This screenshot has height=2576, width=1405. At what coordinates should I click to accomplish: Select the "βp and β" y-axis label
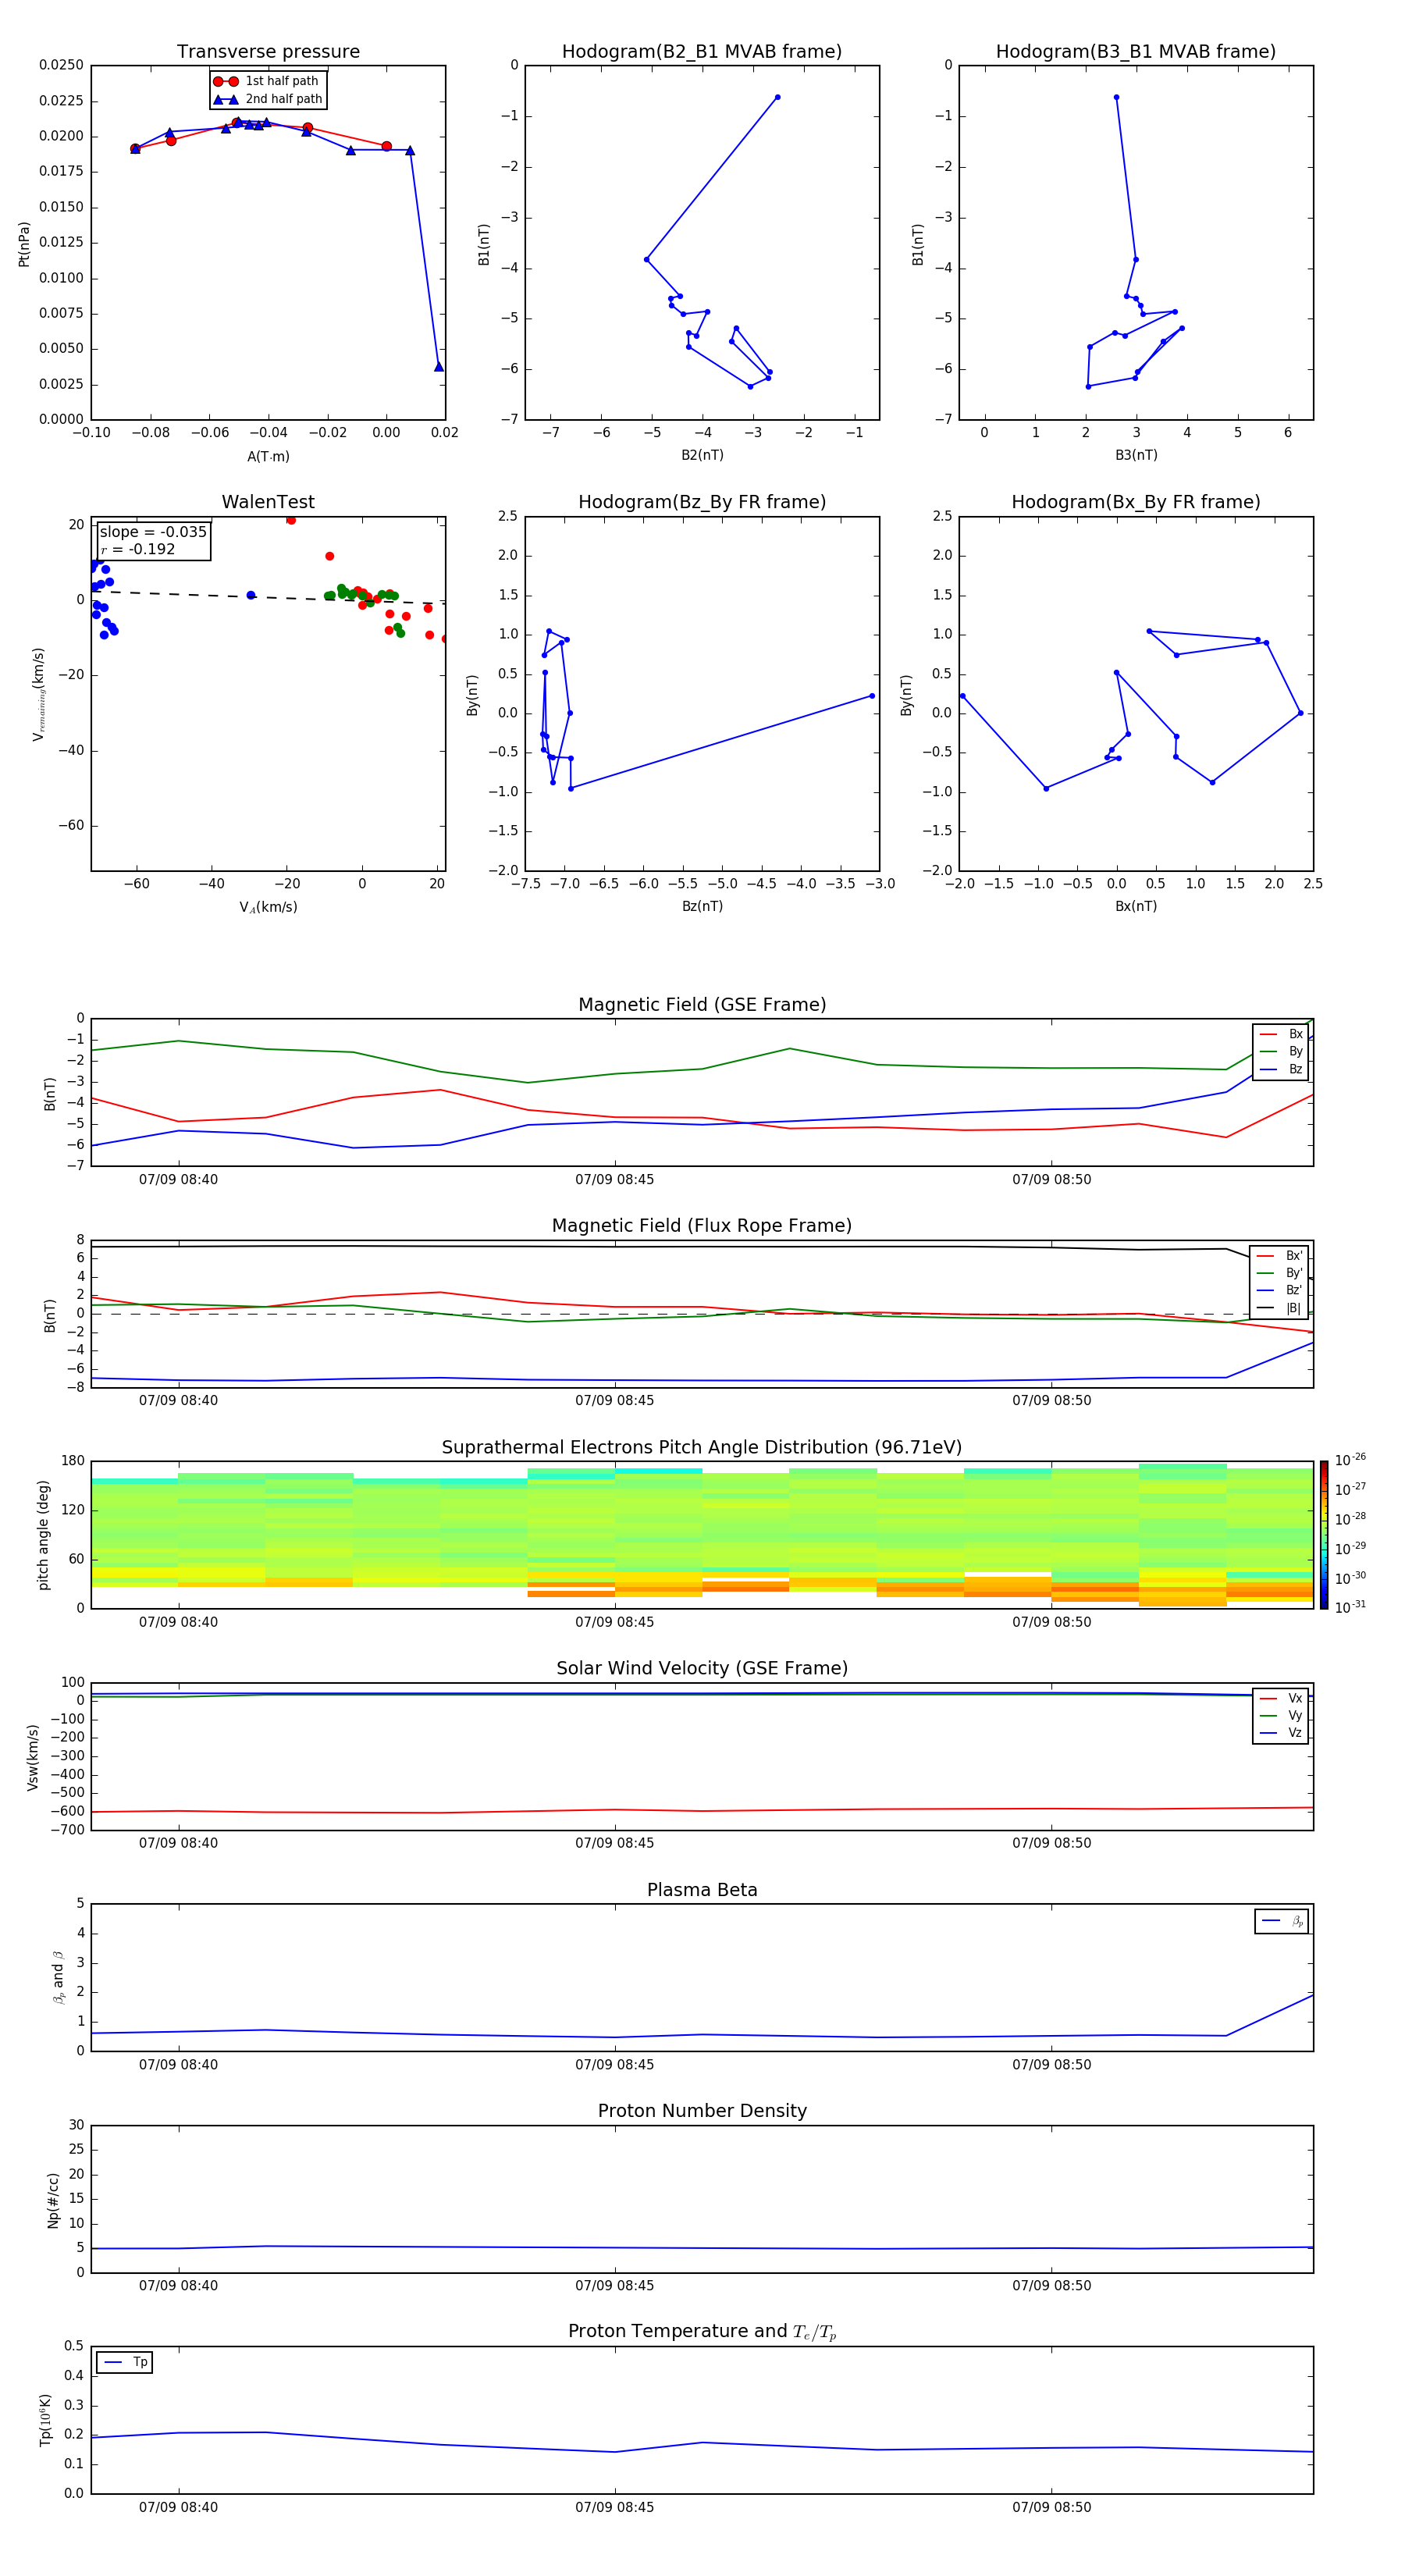tap(58, 1977)
